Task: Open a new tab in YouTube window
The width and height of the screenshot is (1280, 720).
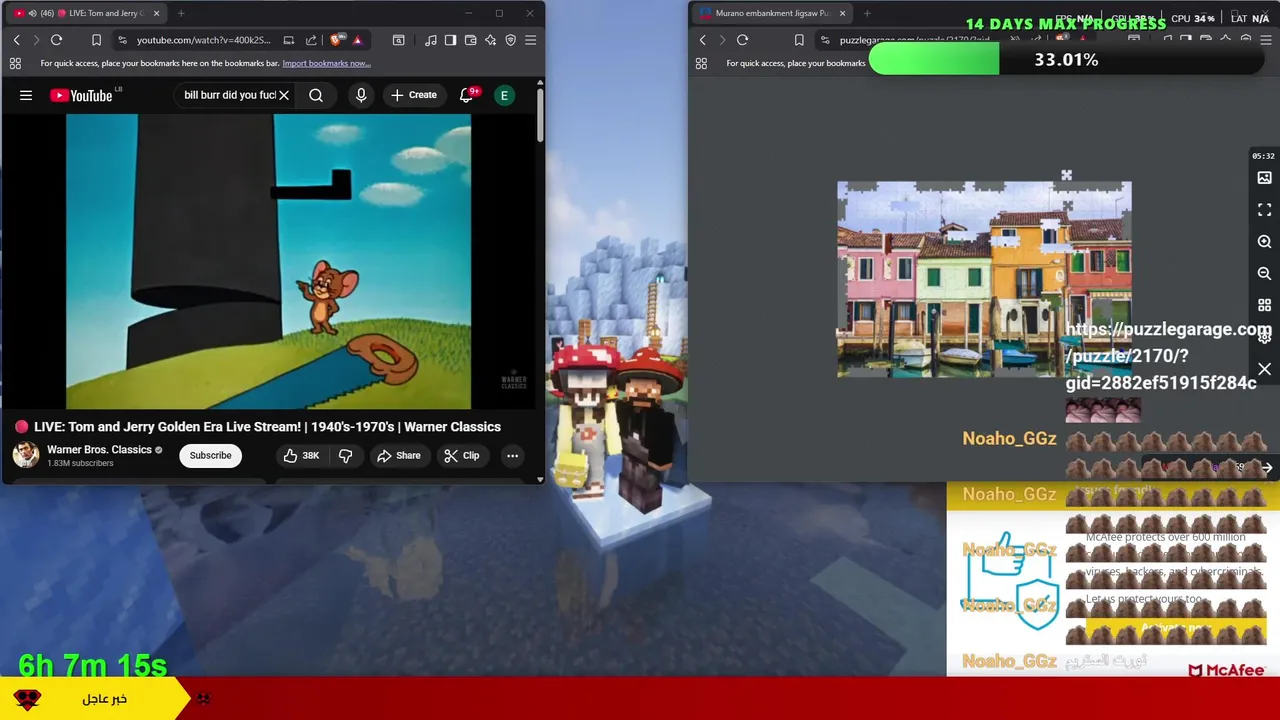Action: [181, 13]
